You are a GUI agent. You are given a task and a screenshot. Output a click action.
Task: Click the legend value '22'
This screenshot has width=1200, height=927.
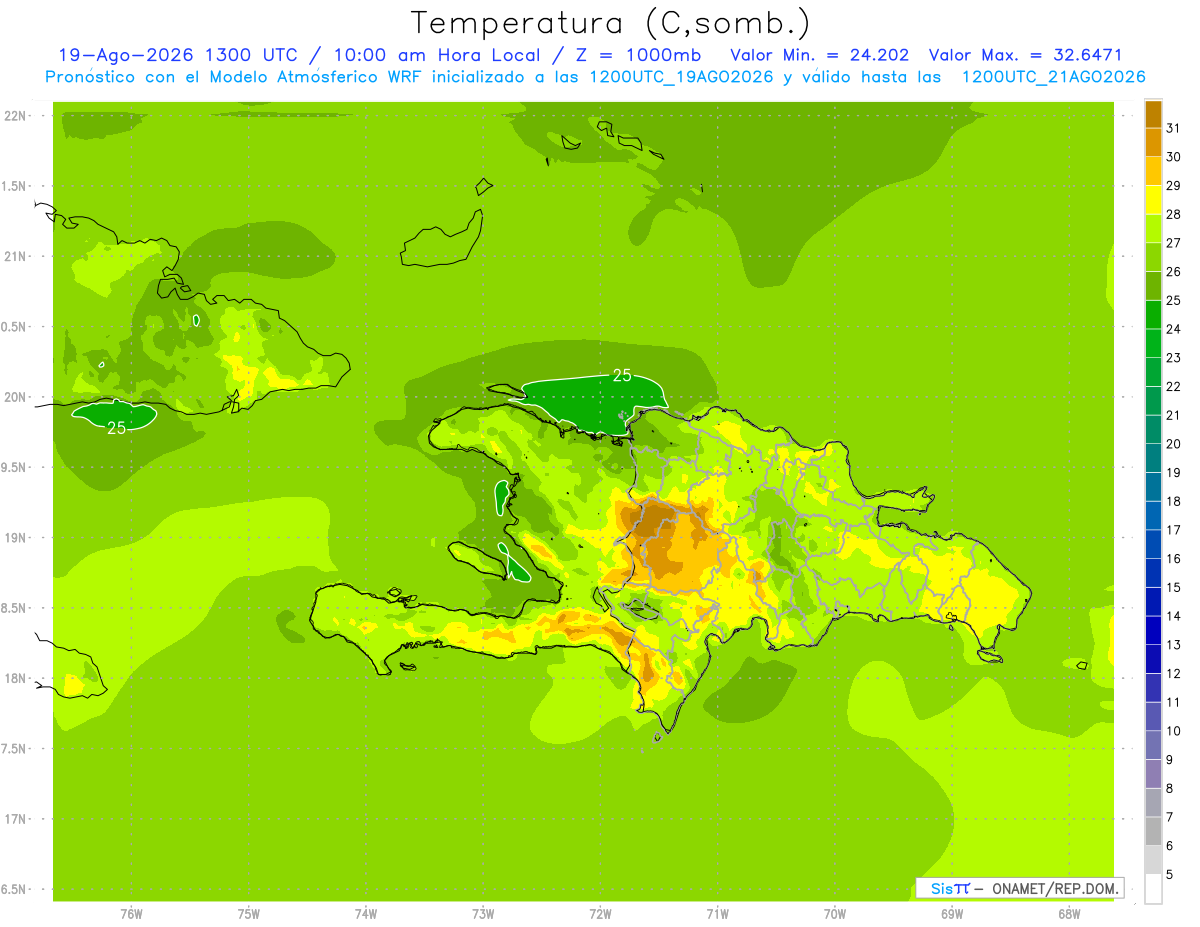[1174, 387]
